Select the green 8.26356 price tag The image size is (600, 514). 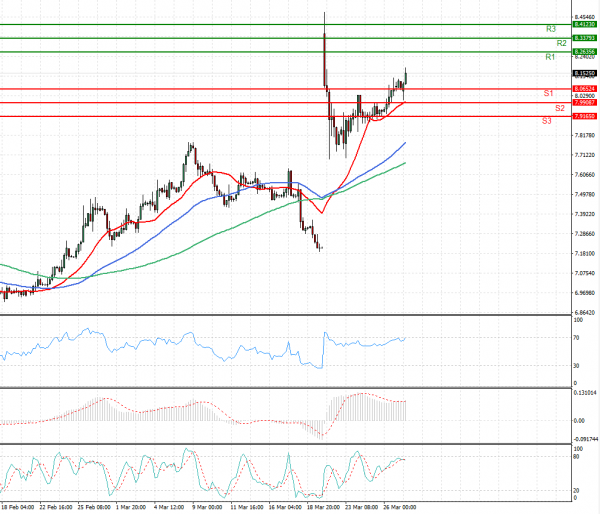click(585, 52)
